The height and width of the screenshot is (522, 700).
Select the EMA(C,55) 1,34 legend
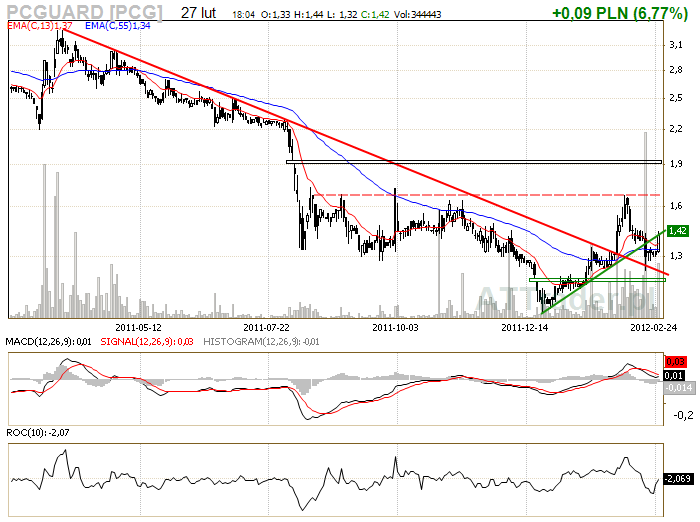click(x=117, y=26)
